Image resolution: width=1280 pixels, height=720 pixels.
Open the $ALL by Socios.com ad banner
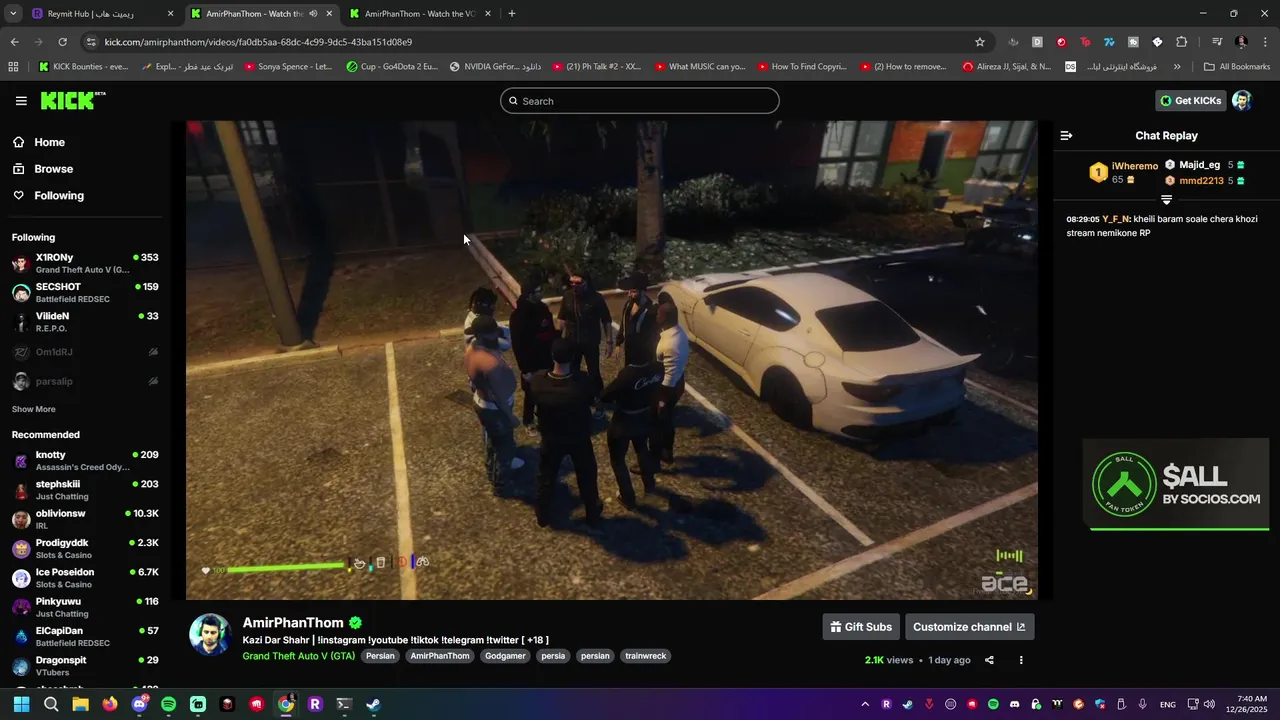coord(1175,484)
